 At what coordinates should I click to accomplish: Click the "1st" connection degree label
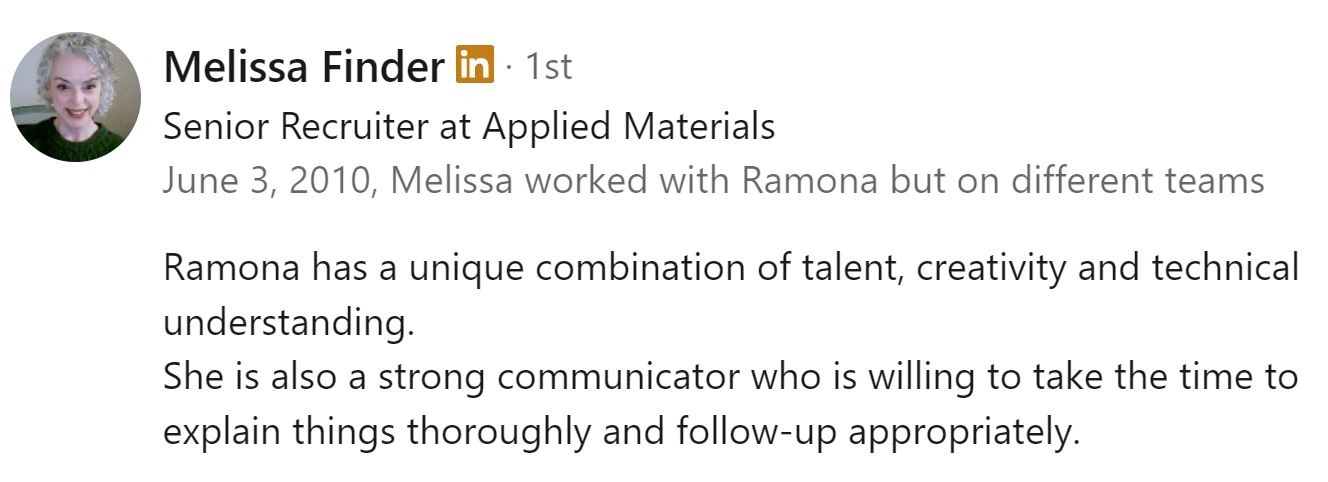[x=549, y=67]
